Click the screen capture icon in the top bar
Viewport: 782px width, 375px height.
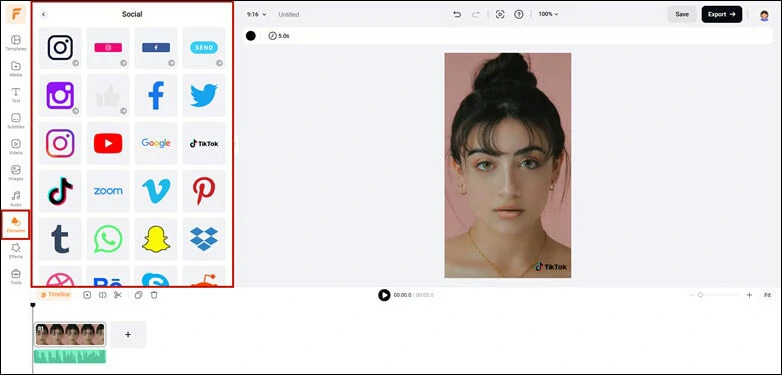[500, 14]
